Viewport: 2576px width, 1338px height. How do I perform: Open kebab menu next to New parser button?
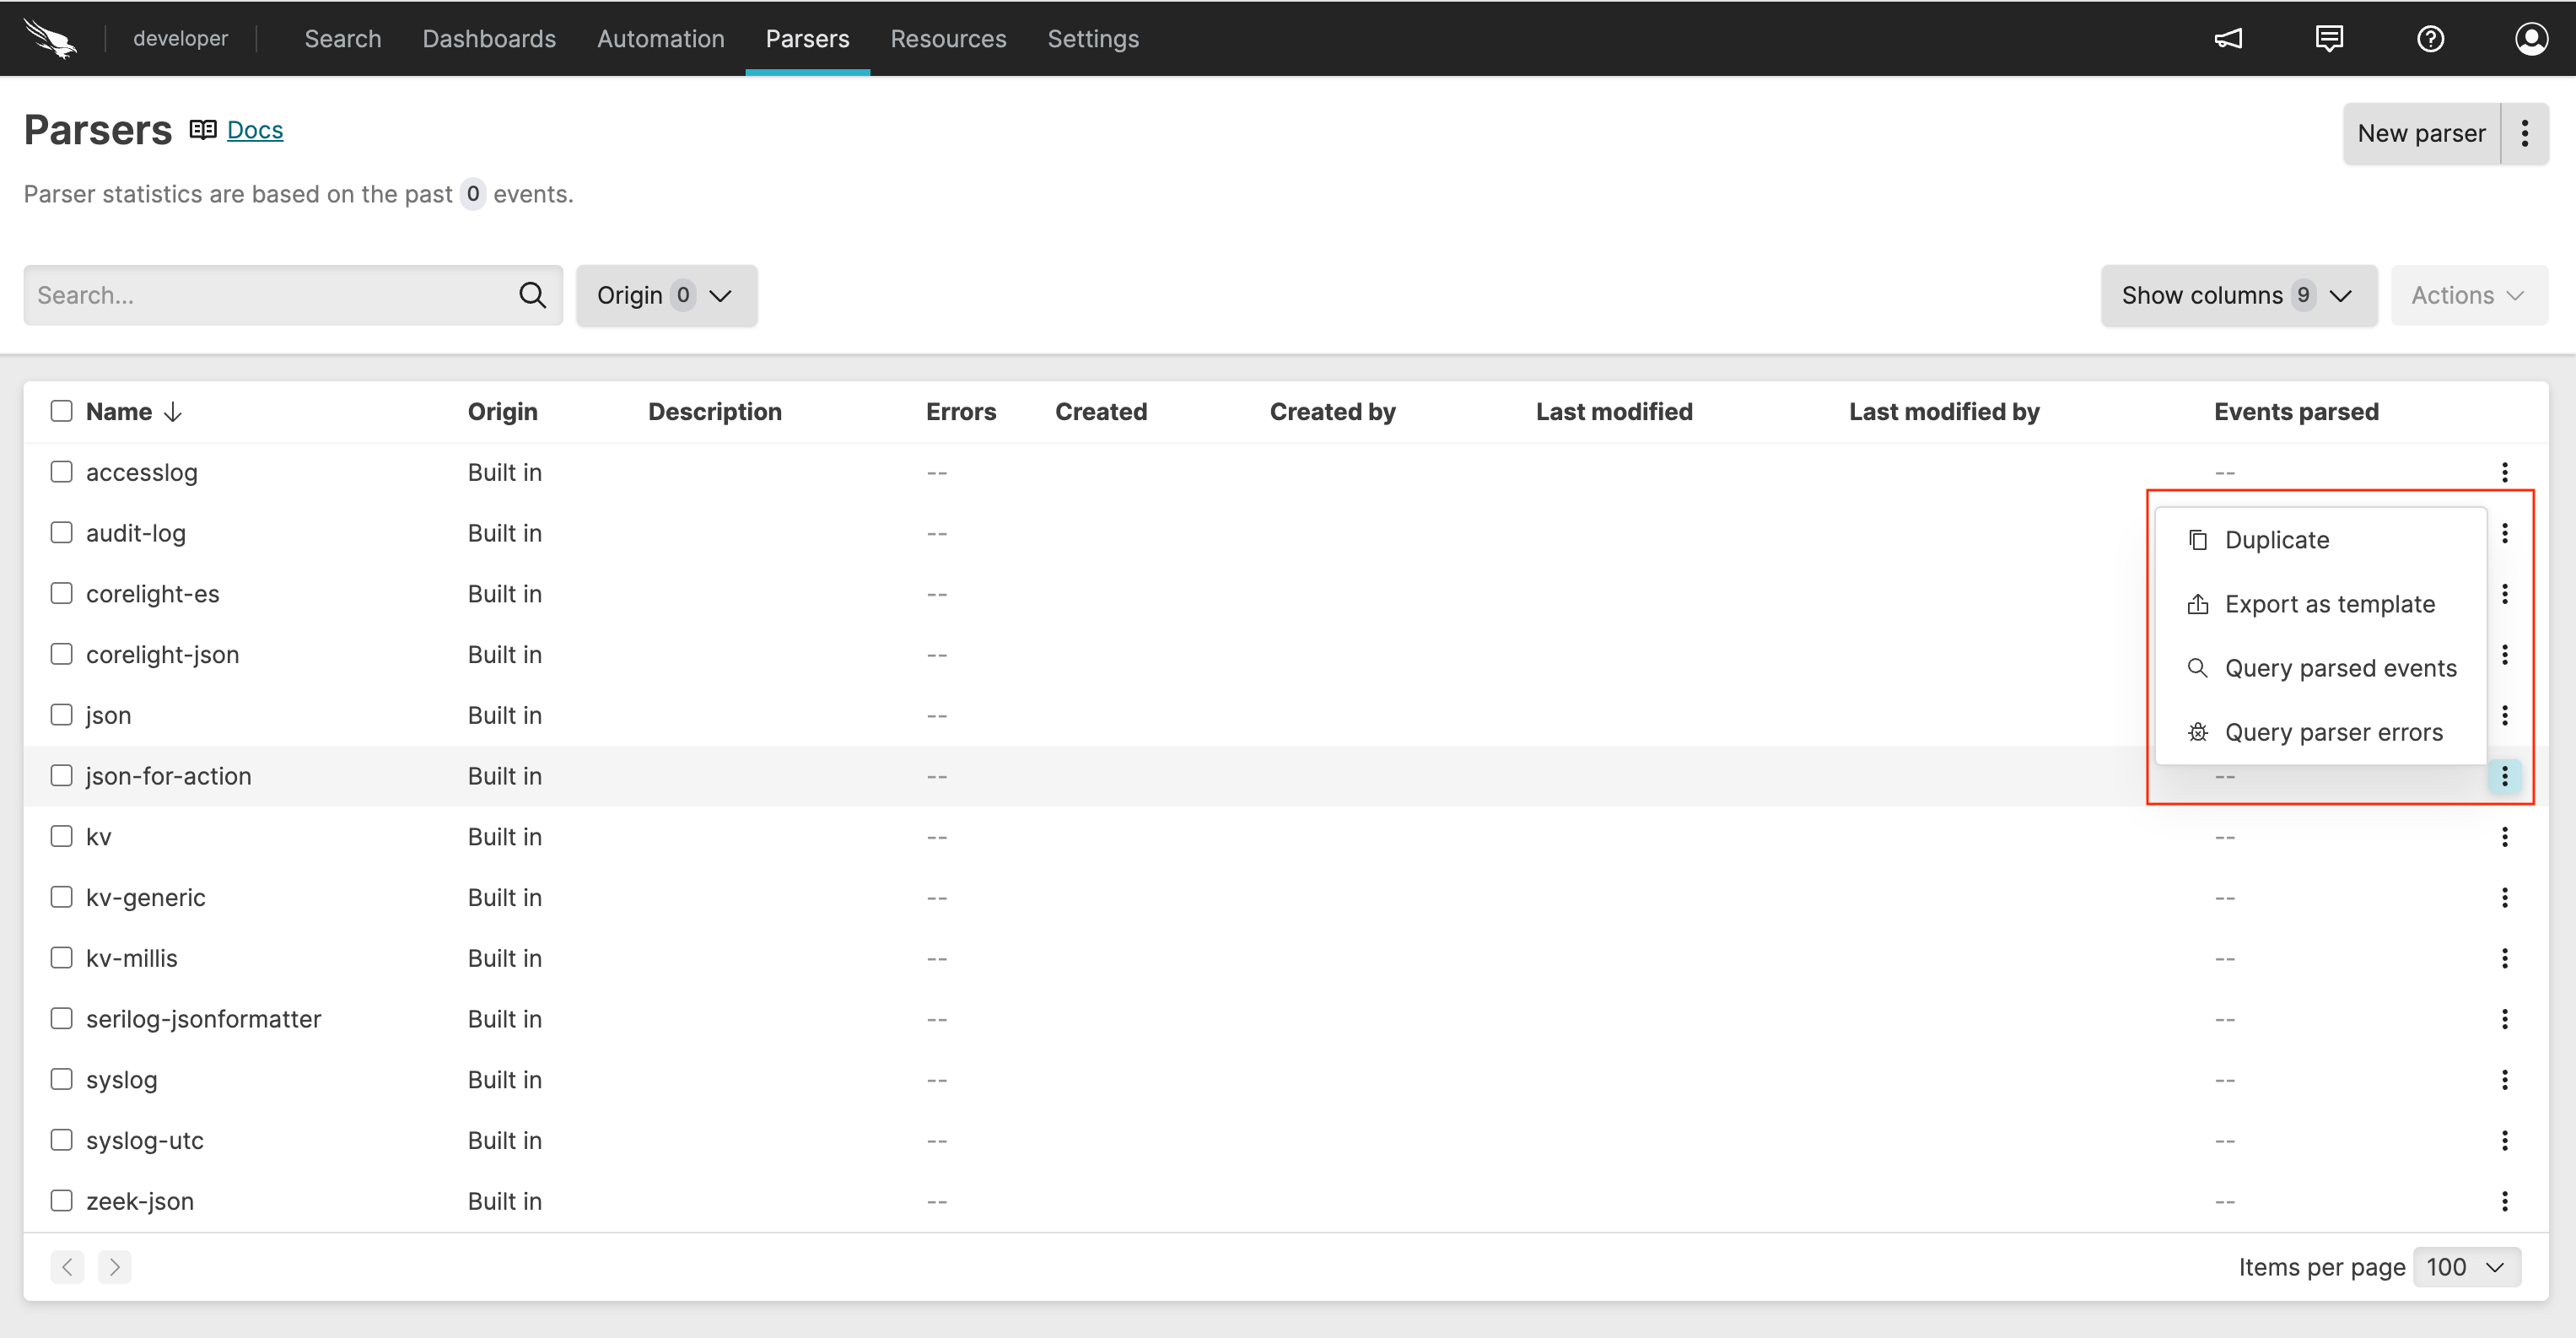click(x=2526, y=133)
